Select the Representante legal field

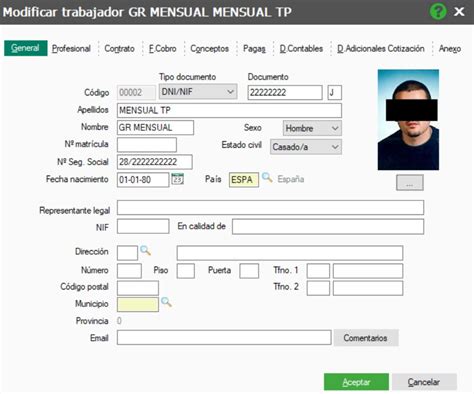[270, 208]
